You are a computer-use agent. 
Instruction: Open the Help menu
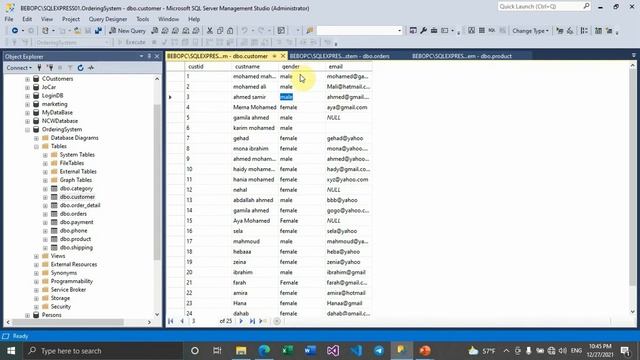pyautogui.click(x=194, y=19)
